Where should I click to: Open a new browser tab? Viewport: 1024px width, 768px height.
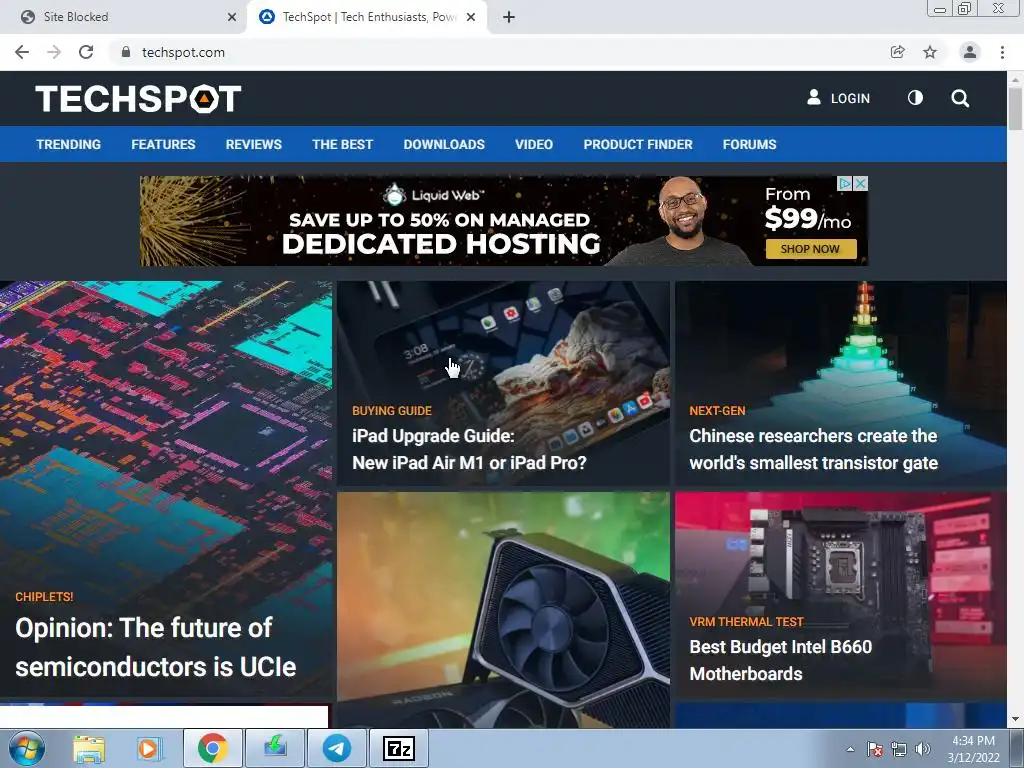509,17
